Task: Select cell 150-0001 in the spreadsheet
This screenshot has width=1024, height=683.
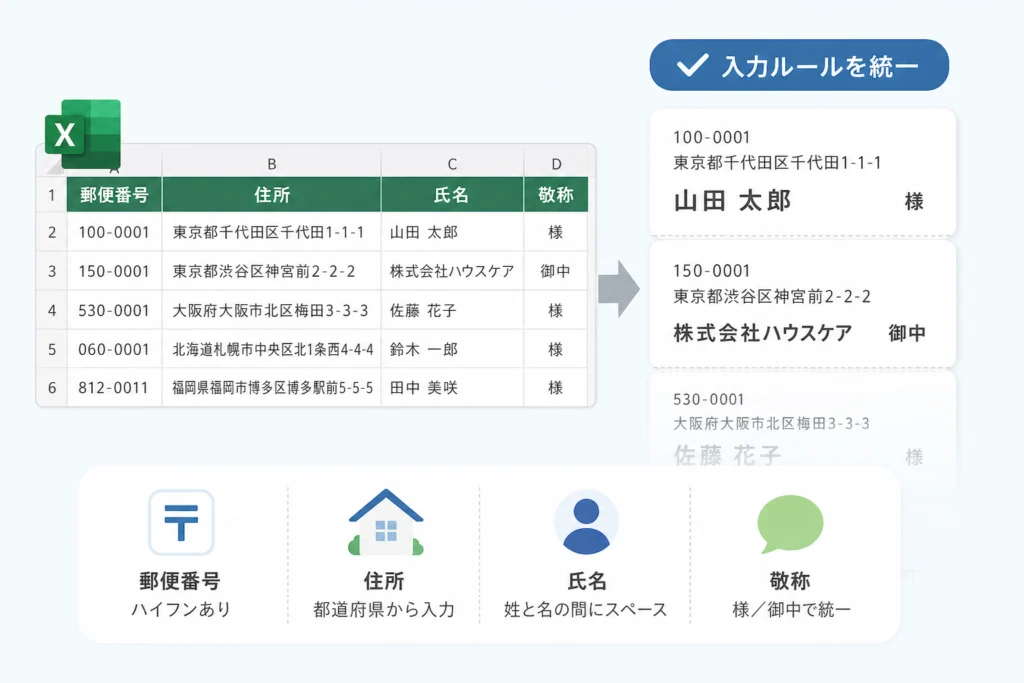Action: point(114,271)
